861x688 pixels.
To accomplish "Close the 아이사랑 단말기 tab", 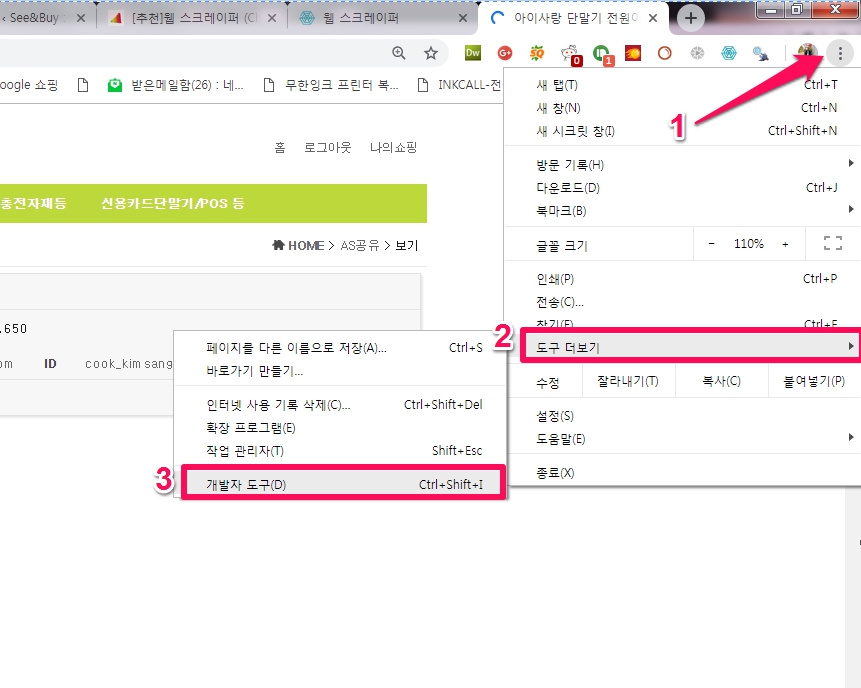I will coord(653,18).
